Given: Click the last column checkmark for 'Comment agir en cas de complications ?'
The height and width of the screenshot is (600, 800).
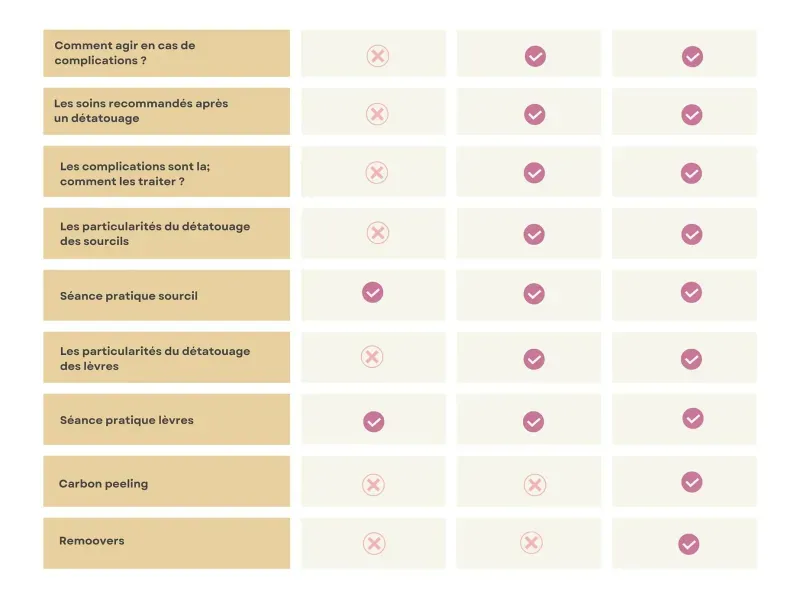Looking at the screenshot, I should 692,57.
